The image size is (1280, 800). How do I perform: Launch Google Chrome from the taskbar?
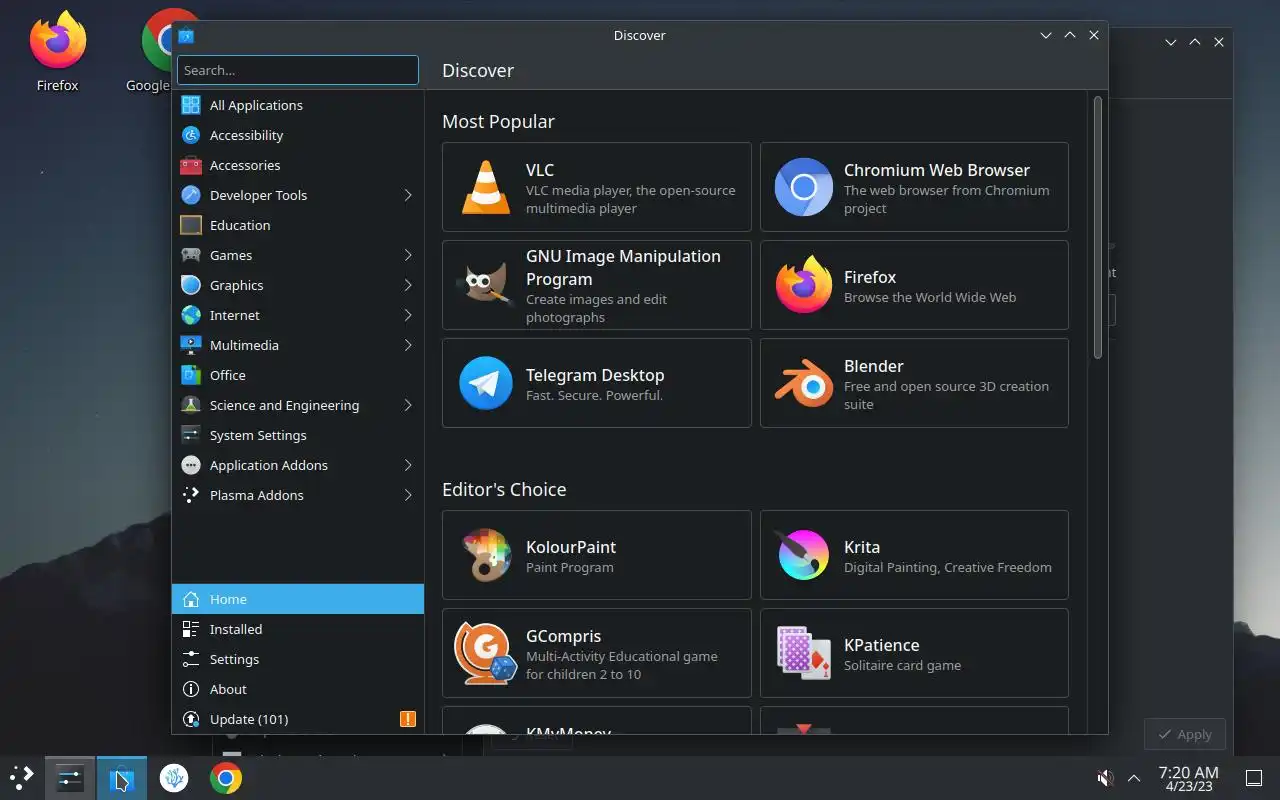[226, 778]
